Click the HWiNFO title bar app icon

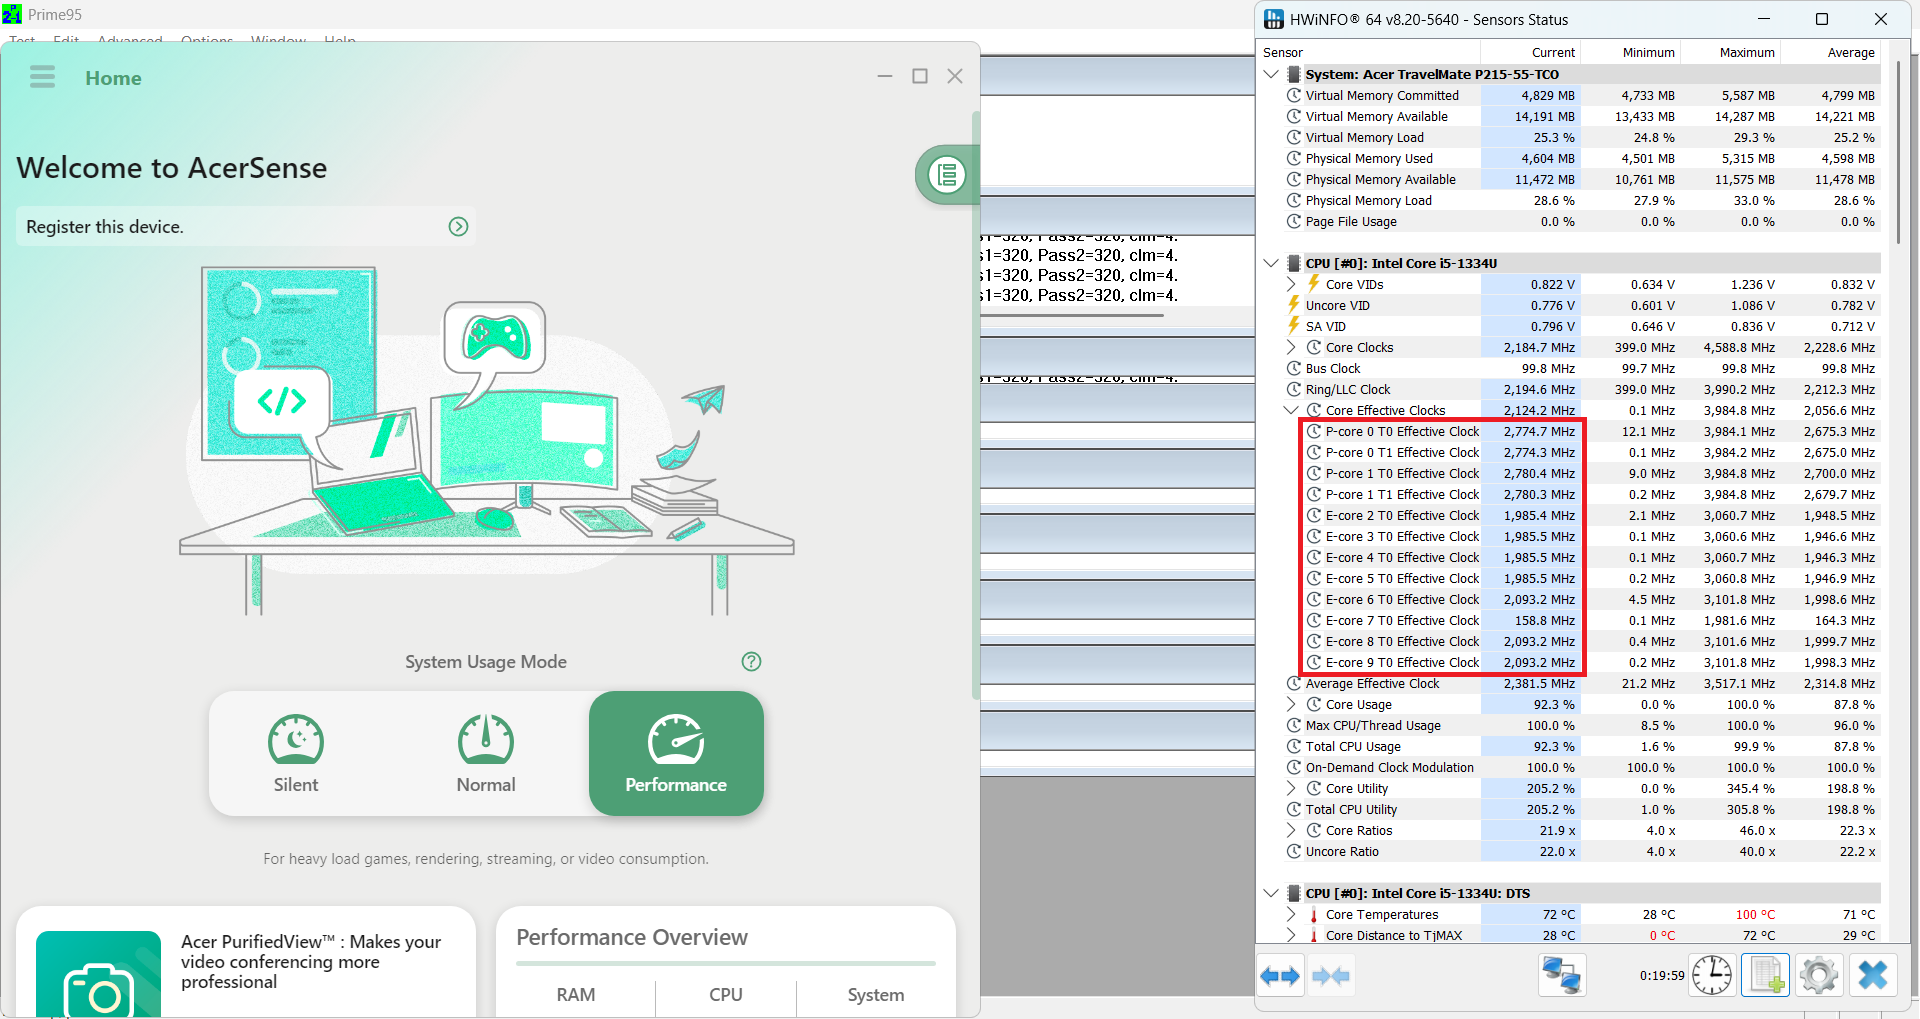(1274, 19)
